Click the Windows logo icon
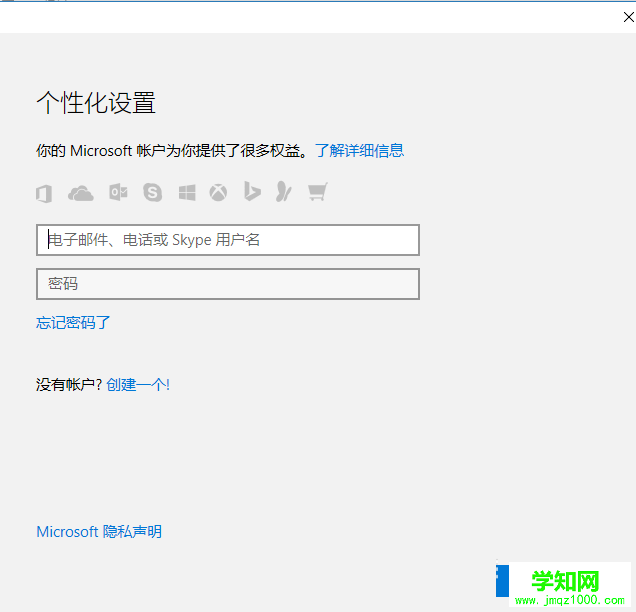 tap(187, 192)
